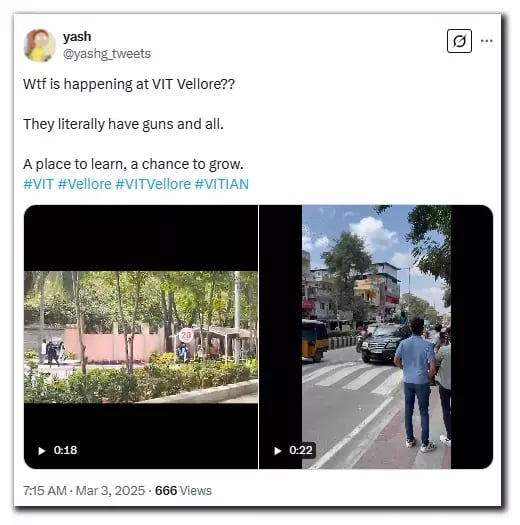This screenshot has height=525, width=520.
Task: Click the line "They literally have guns and all."
Action: (123, 124)
